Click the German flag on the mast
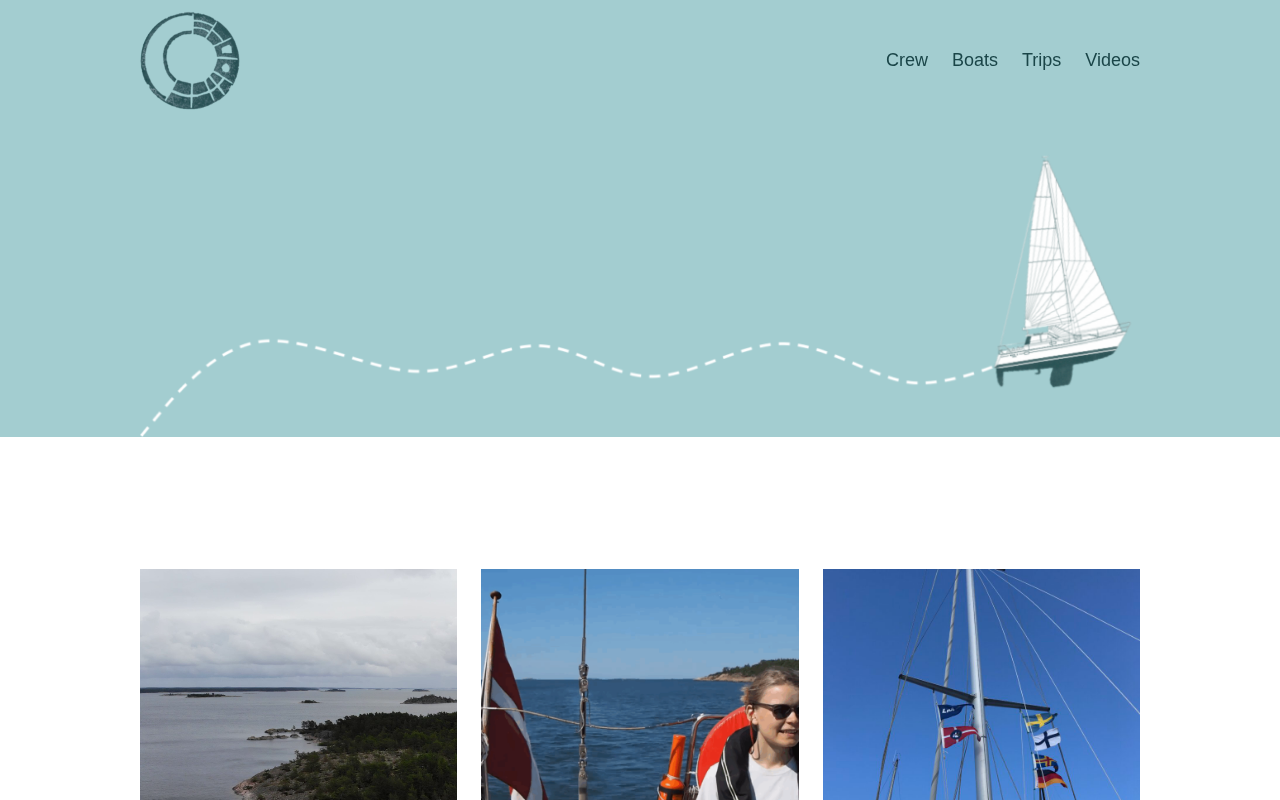The image size is (1280, 800). 1050,778
